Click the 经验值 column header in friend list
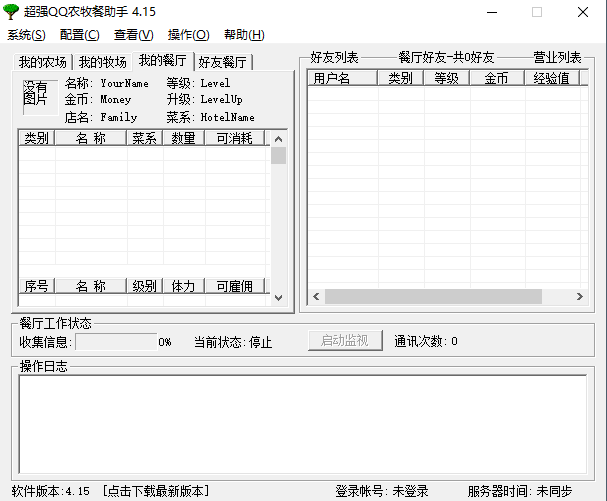Image resolution: width=607 pixels, height=501 pixels. pos(552,78)
